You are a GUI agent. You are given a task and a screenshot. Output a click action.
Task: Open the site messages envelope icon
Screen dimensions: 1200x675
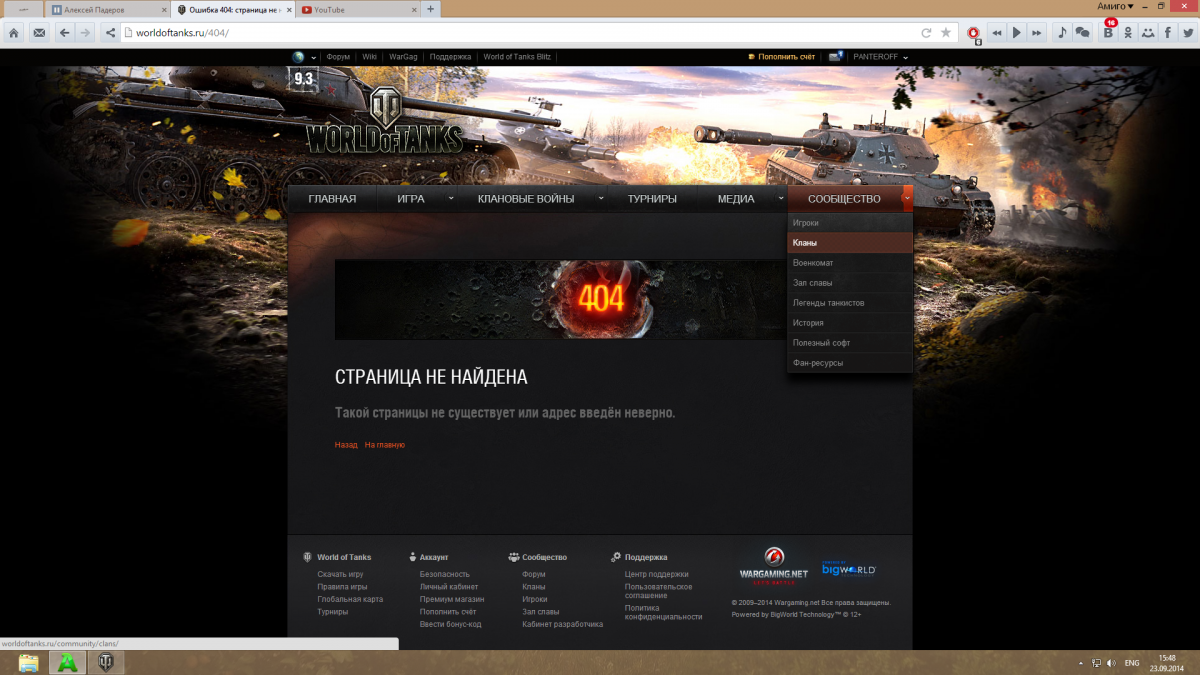[835, 57]
